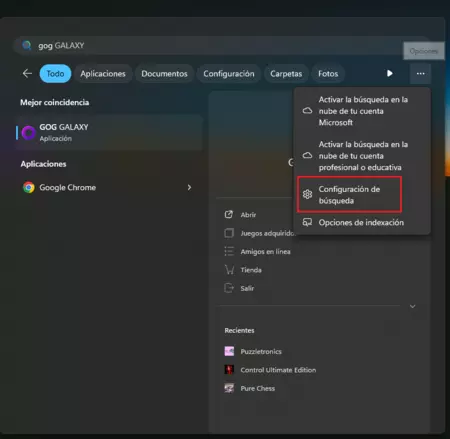
Task: Open Puzzletronics from Recientes
Action: tap(261, 351)
